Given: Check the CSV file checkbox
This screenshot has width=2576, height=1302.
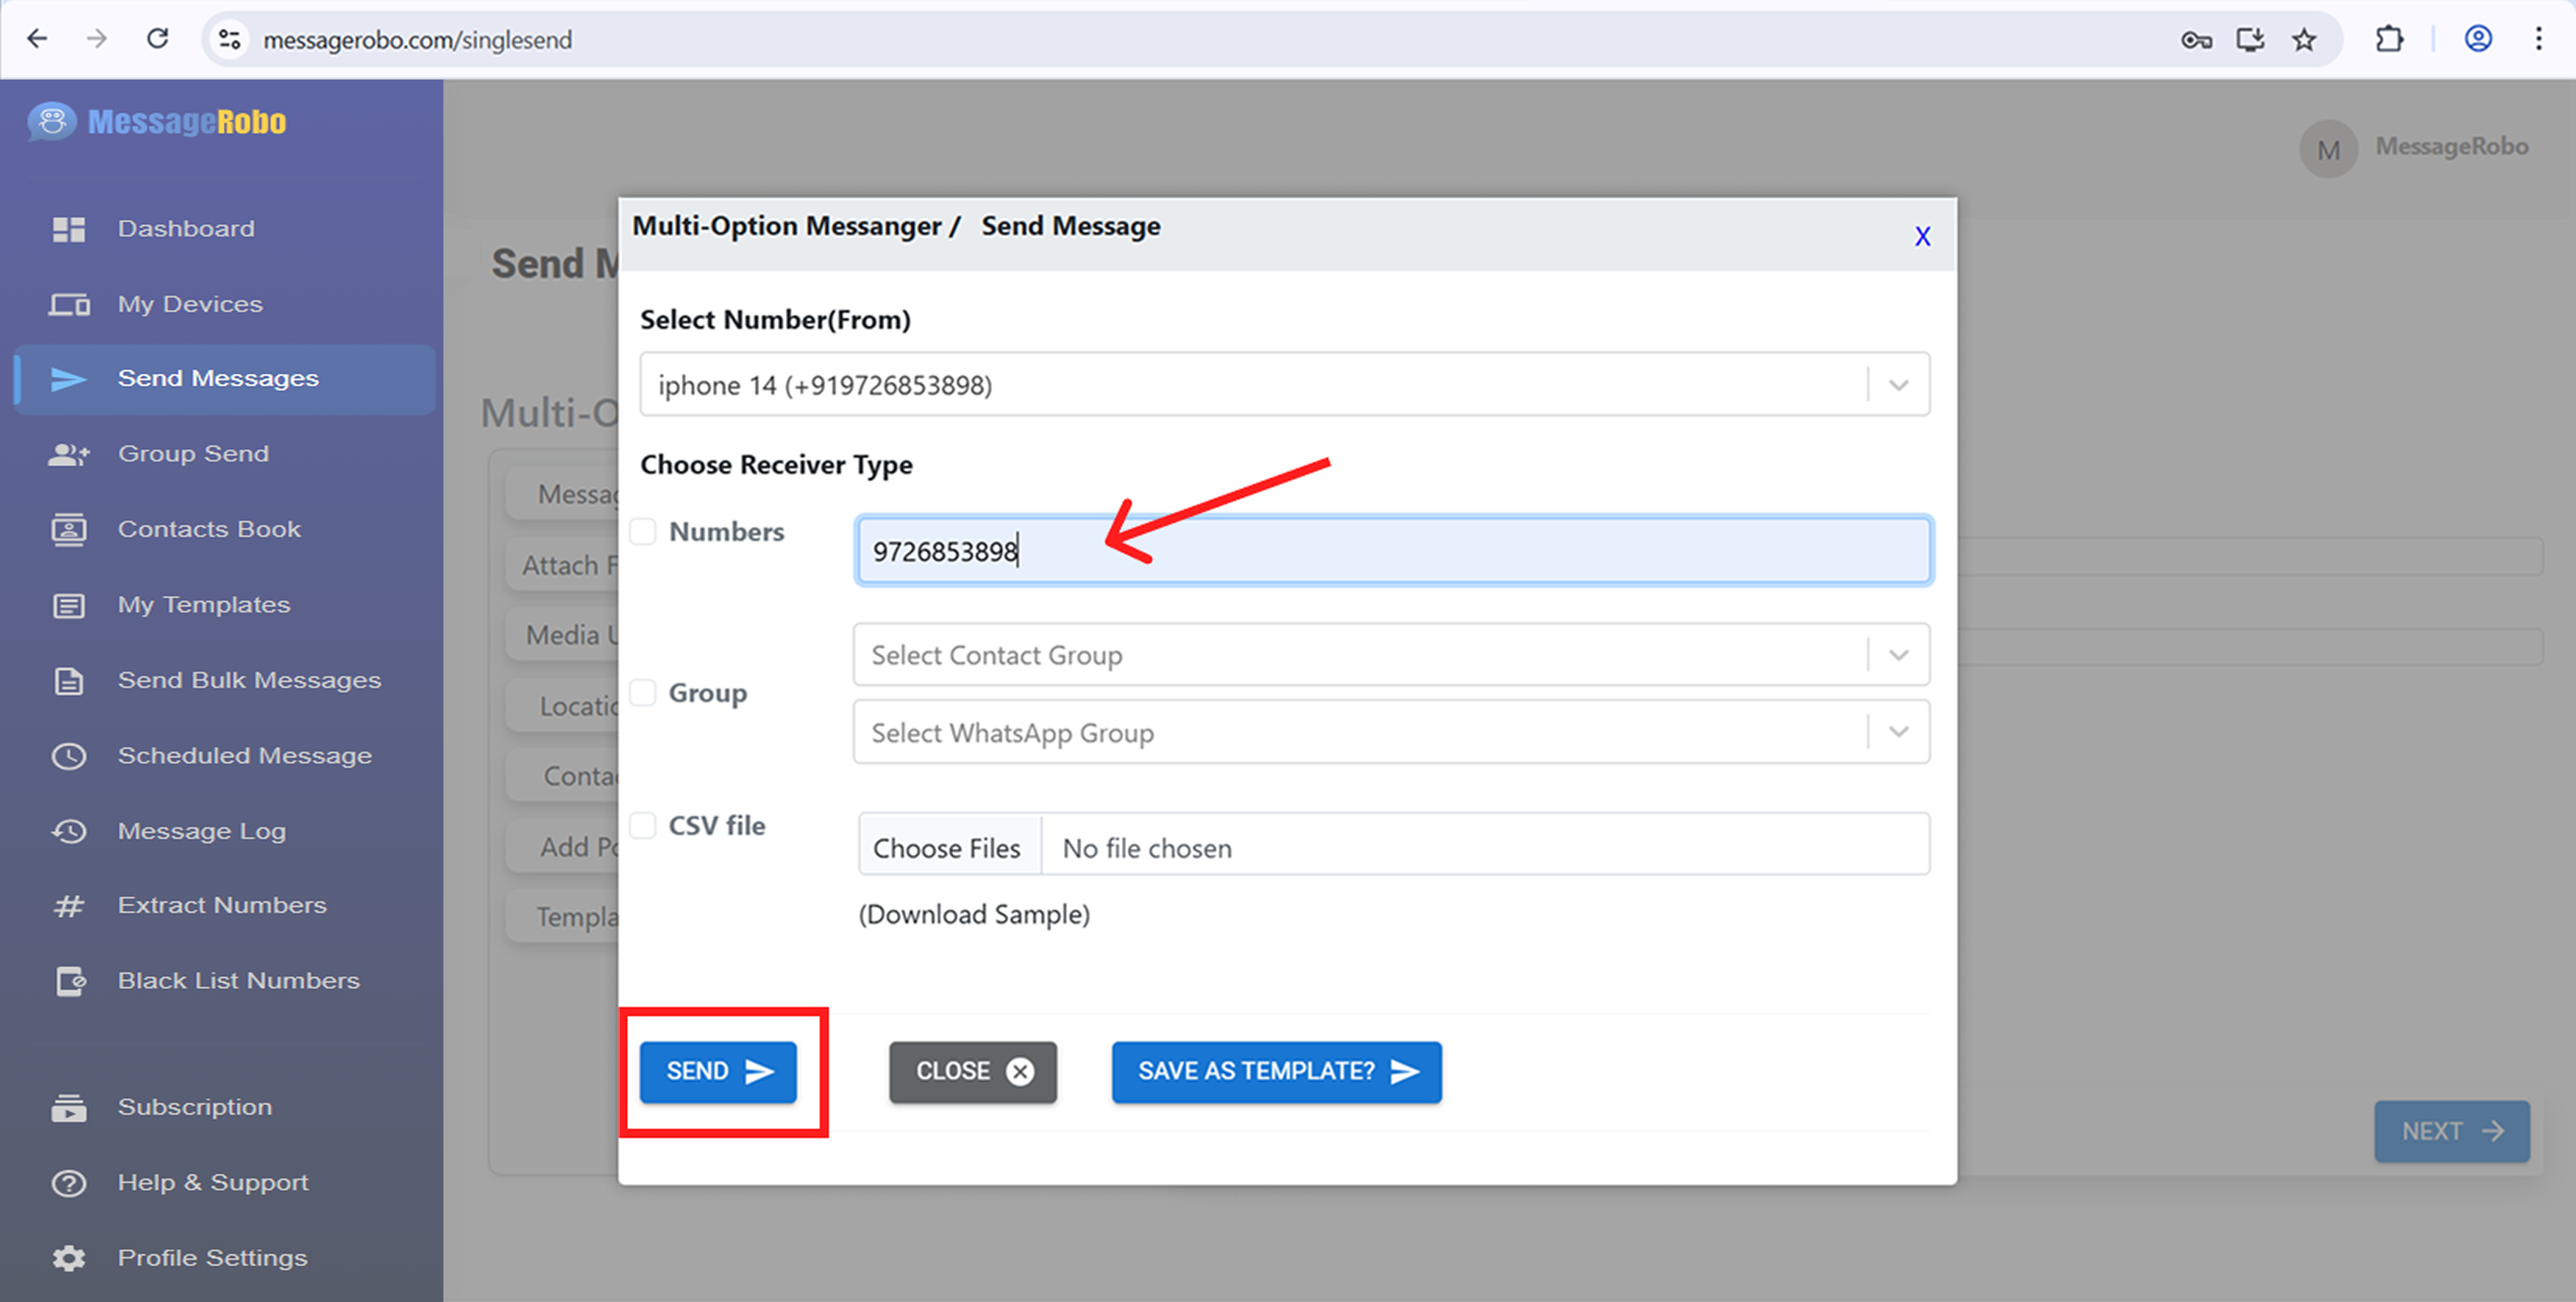Looking at the screenshot, I should (x=643, y=825).
